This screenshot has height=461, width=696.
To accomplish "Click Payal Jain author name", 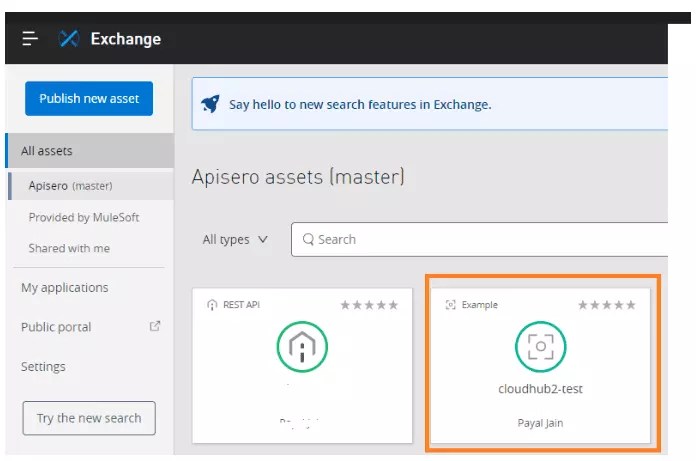I will coord(540,423).
